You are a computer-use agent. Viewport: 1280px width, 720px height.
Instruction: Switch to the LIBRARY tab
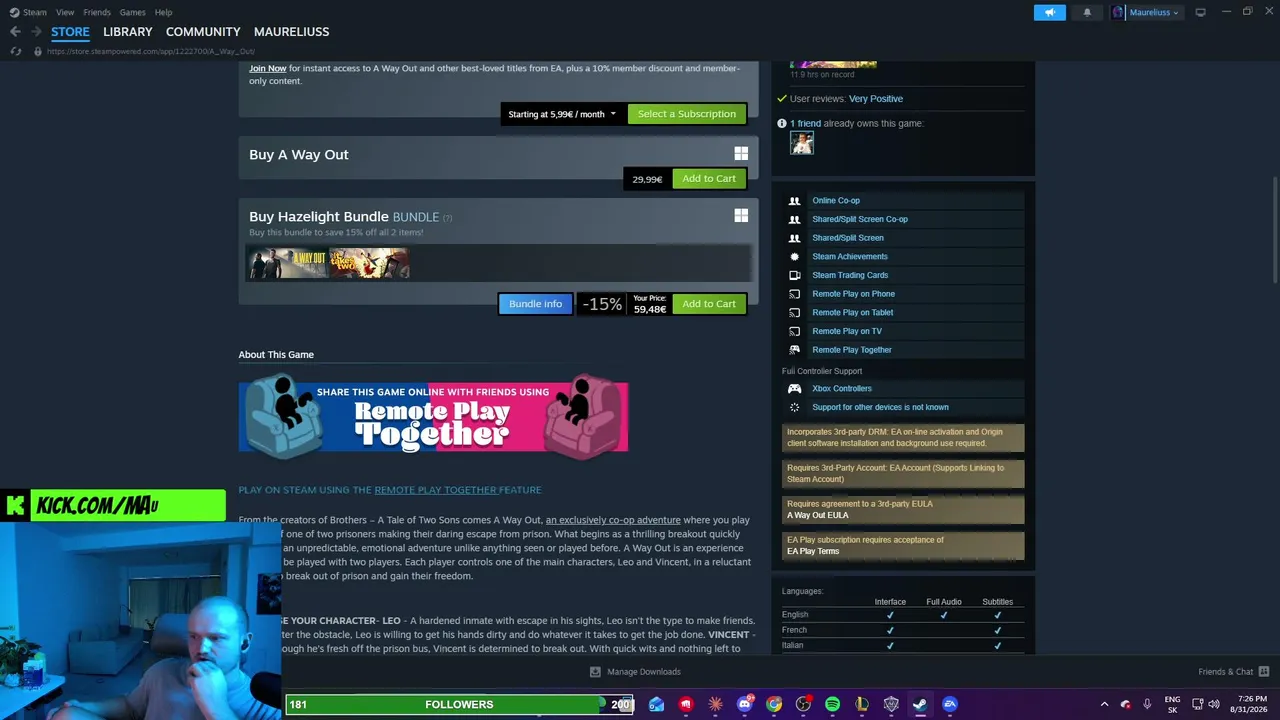[128, 32]
